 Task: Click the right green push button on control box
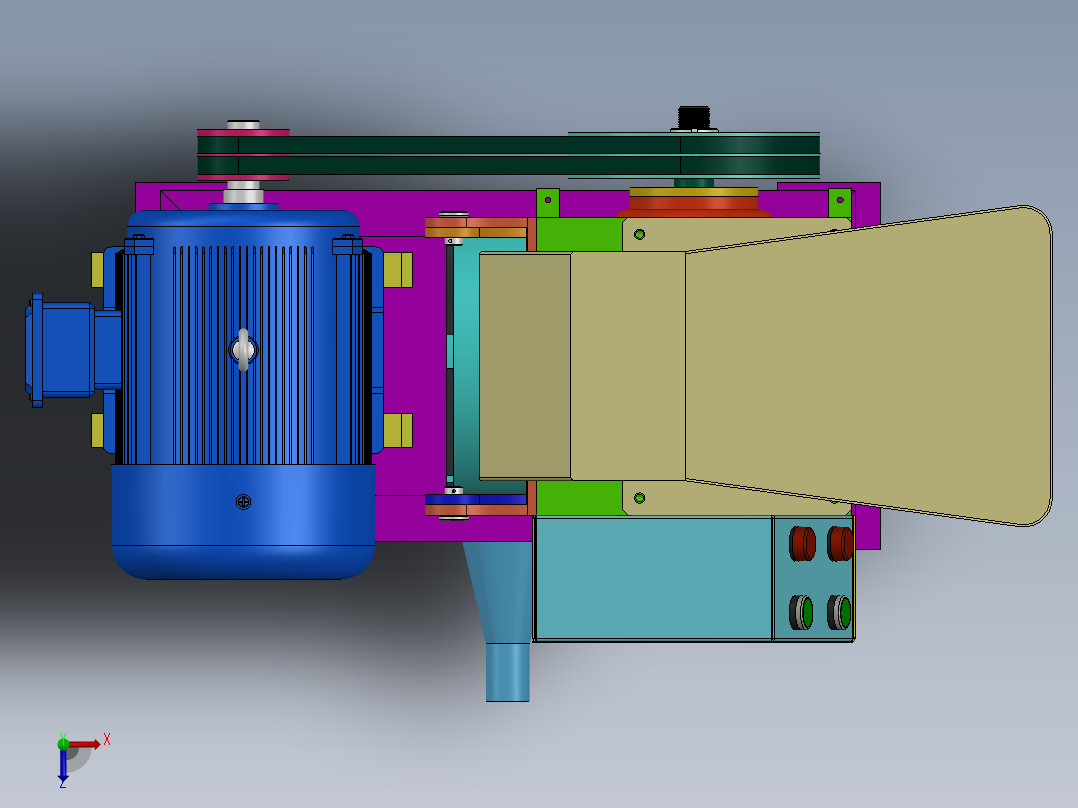click(x=839, y=612)
